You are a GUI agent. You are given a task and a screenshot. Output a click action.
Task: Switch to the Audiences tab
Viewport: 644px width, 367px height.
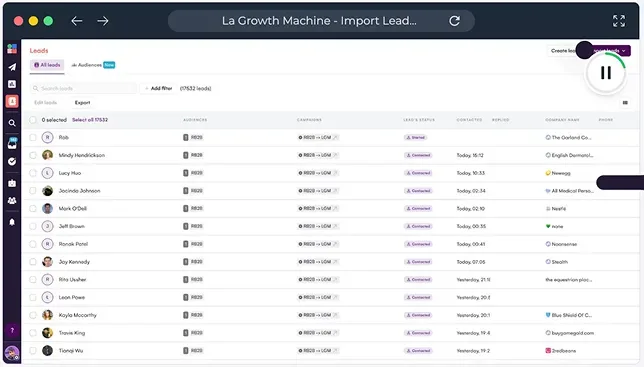point(93,65)
